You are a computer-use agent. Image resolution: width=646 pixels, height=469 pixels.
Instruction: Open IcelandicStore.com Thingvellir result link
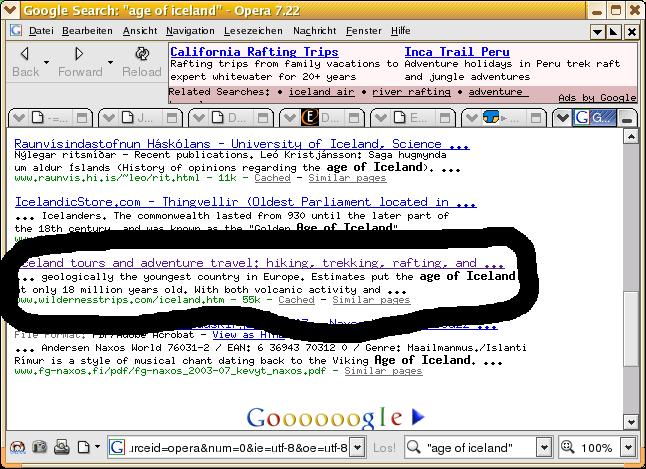click(246, 202)
